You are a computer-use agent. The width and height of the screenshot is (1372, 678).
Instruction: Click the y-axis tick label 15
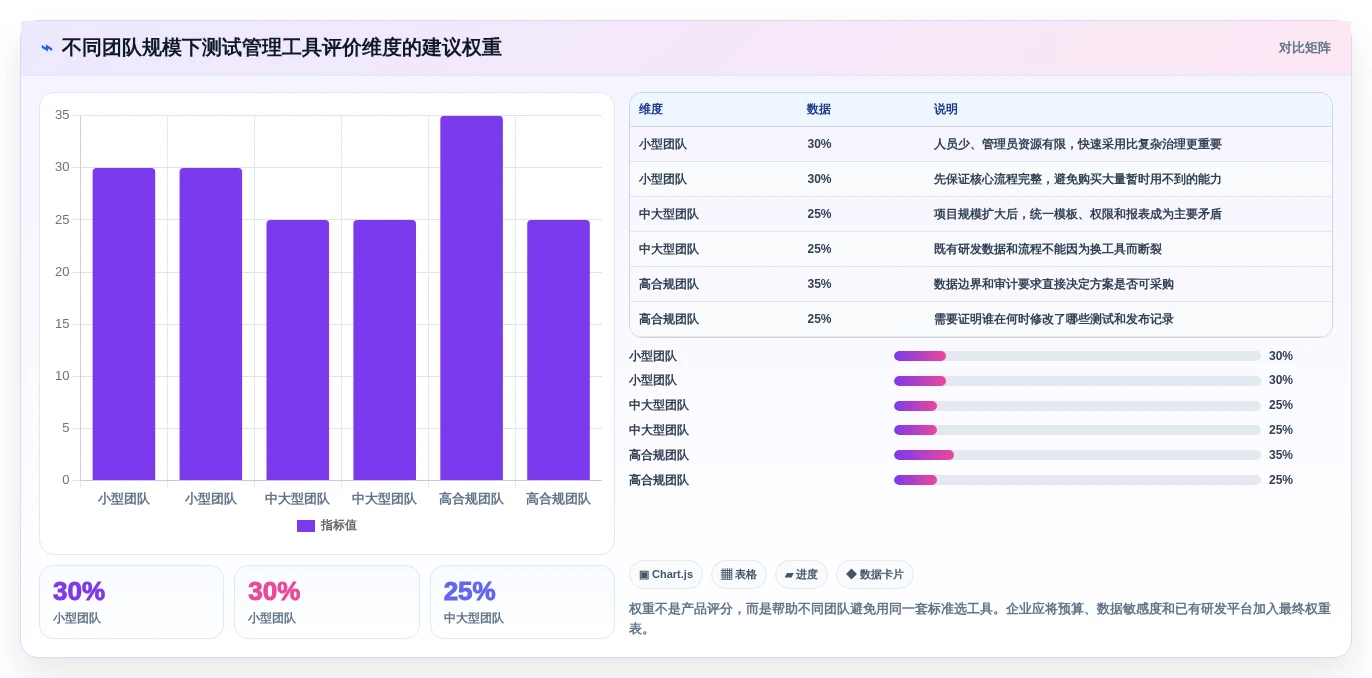pos(62,324)
